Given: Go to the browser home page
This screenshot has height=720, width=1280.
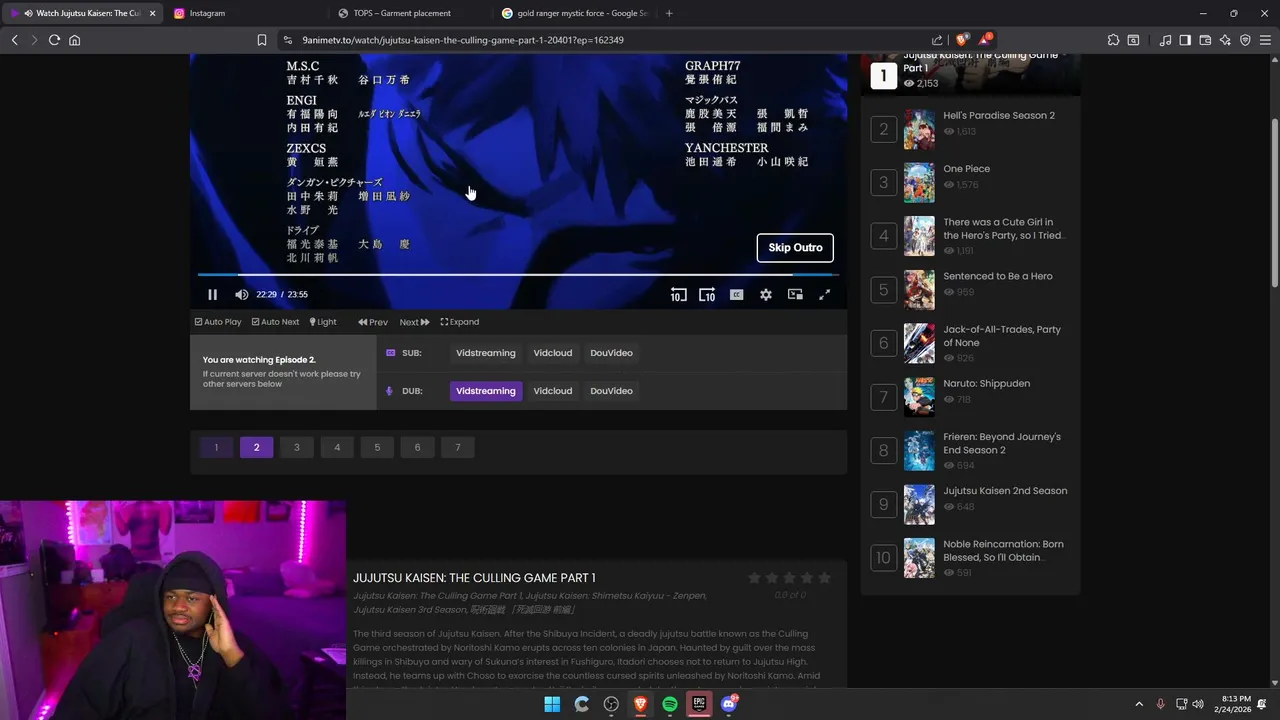Looking at the screenshot, I should coord(74,40).
